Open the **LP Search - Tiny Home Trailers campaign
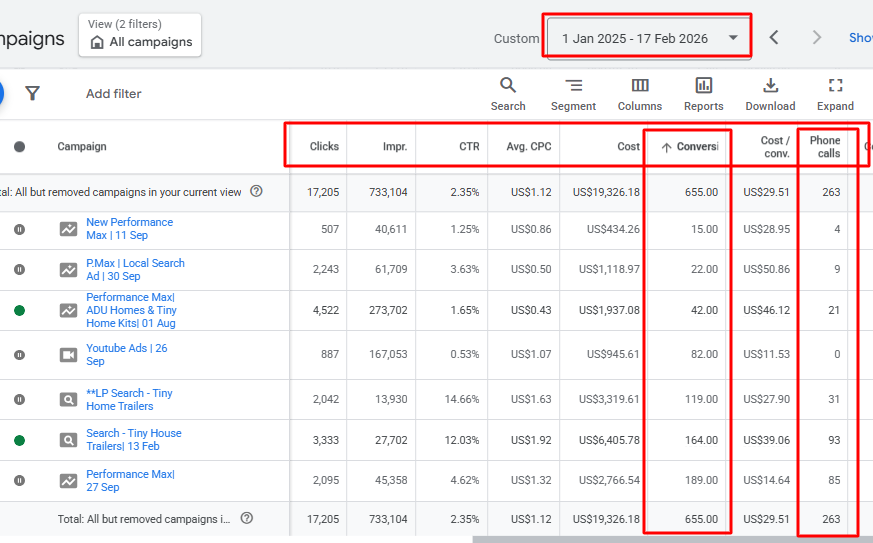 129,399
